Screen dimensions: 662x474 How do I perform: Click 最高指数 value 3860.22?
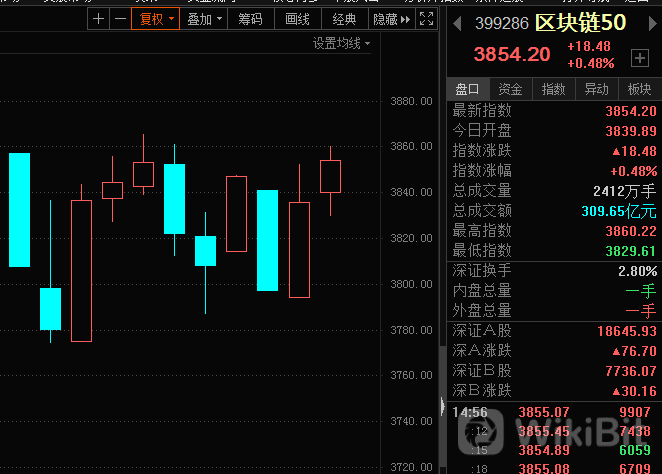pyautogui.click(x=631, y=231)
